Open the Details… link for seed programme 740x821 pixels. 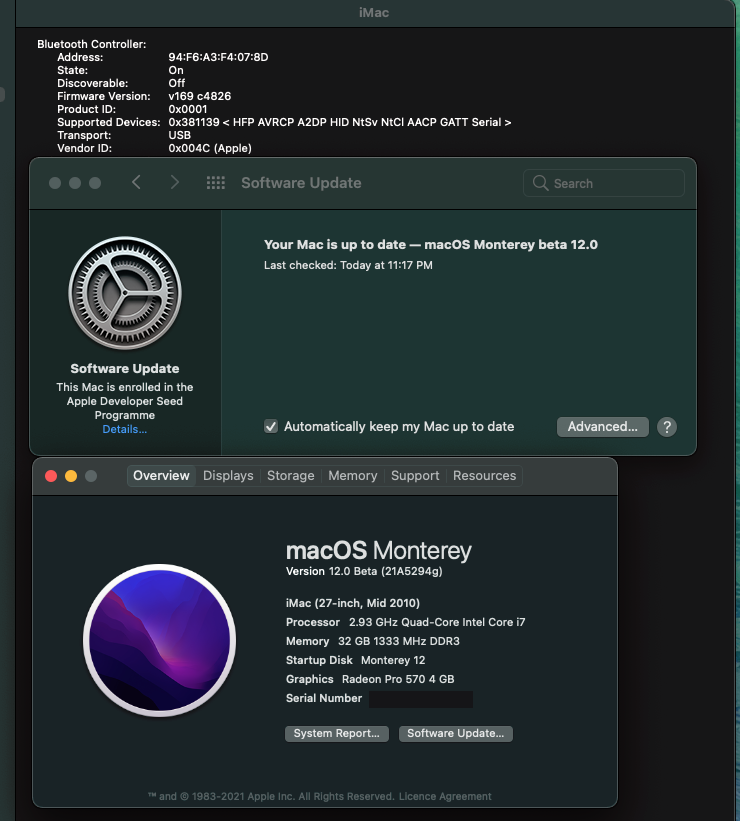(125, 429)
